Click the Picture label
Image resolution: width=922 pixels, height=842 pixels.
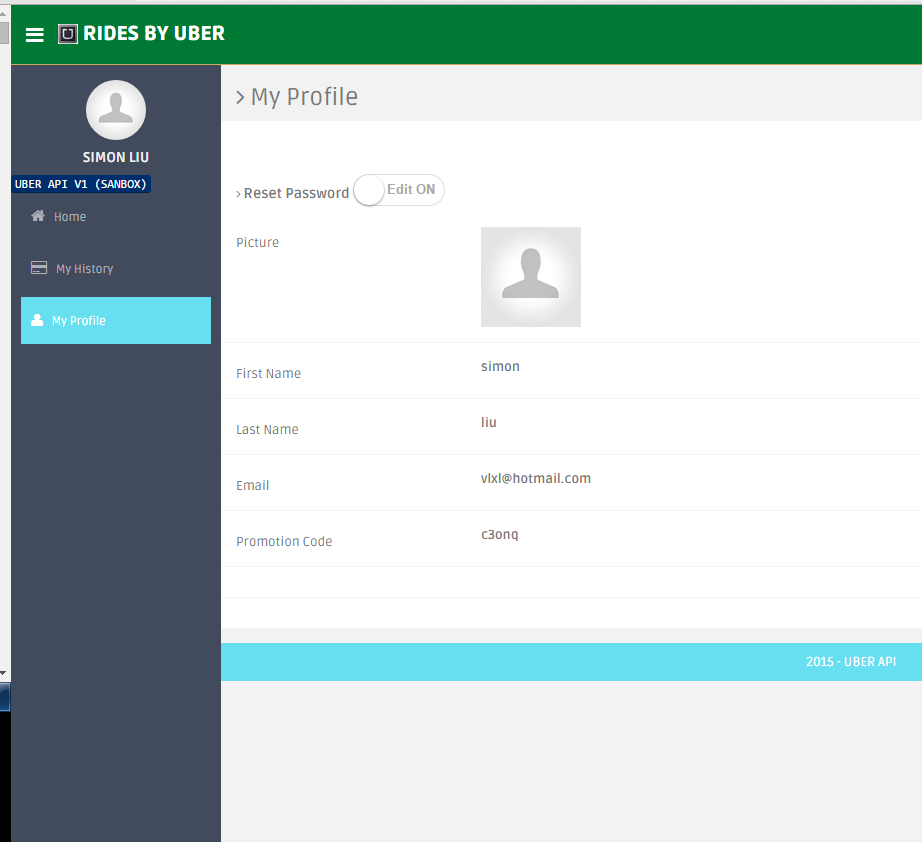point(258,242)
